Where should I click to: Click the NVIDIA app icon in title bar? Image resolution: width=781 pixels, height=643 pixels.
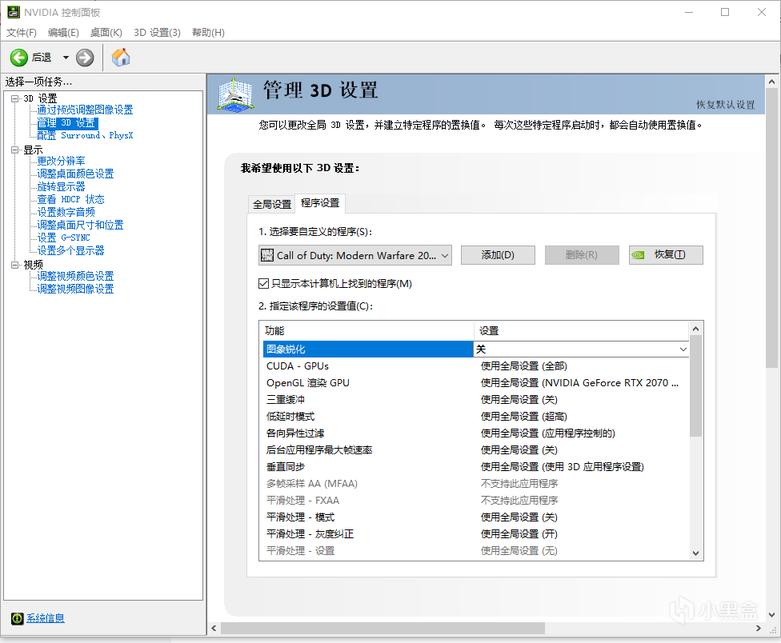coord(12,12)
